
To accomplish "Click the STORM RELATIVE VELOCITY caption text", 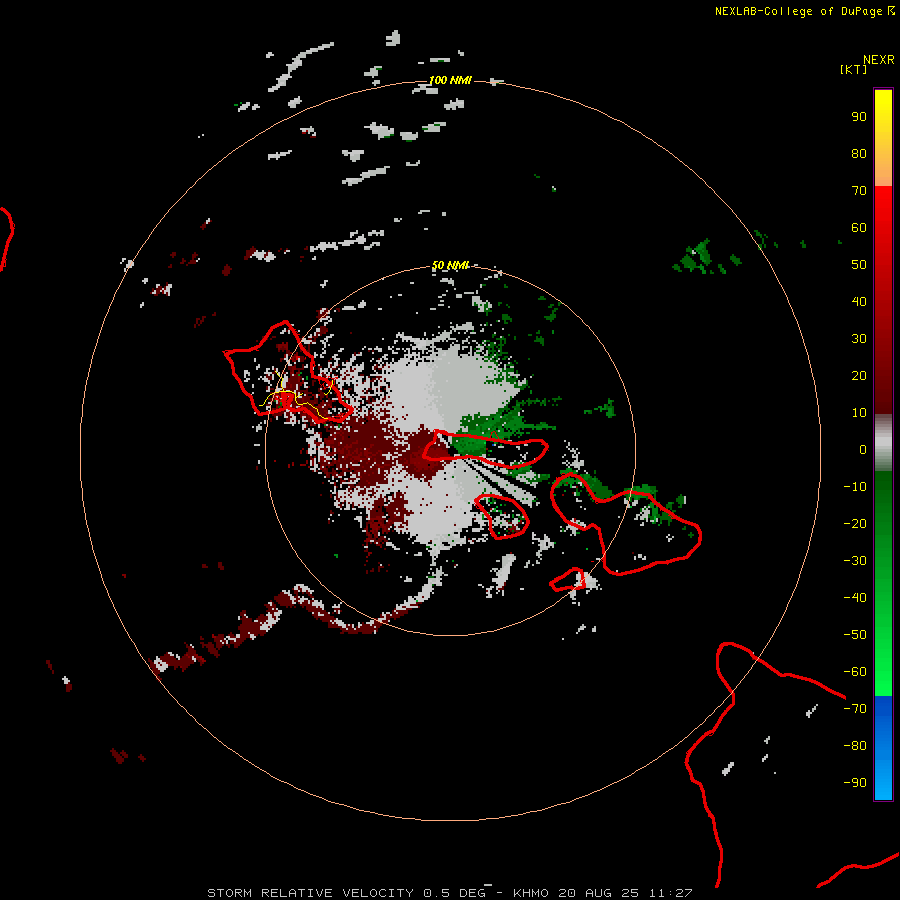I will coord(310,893).
